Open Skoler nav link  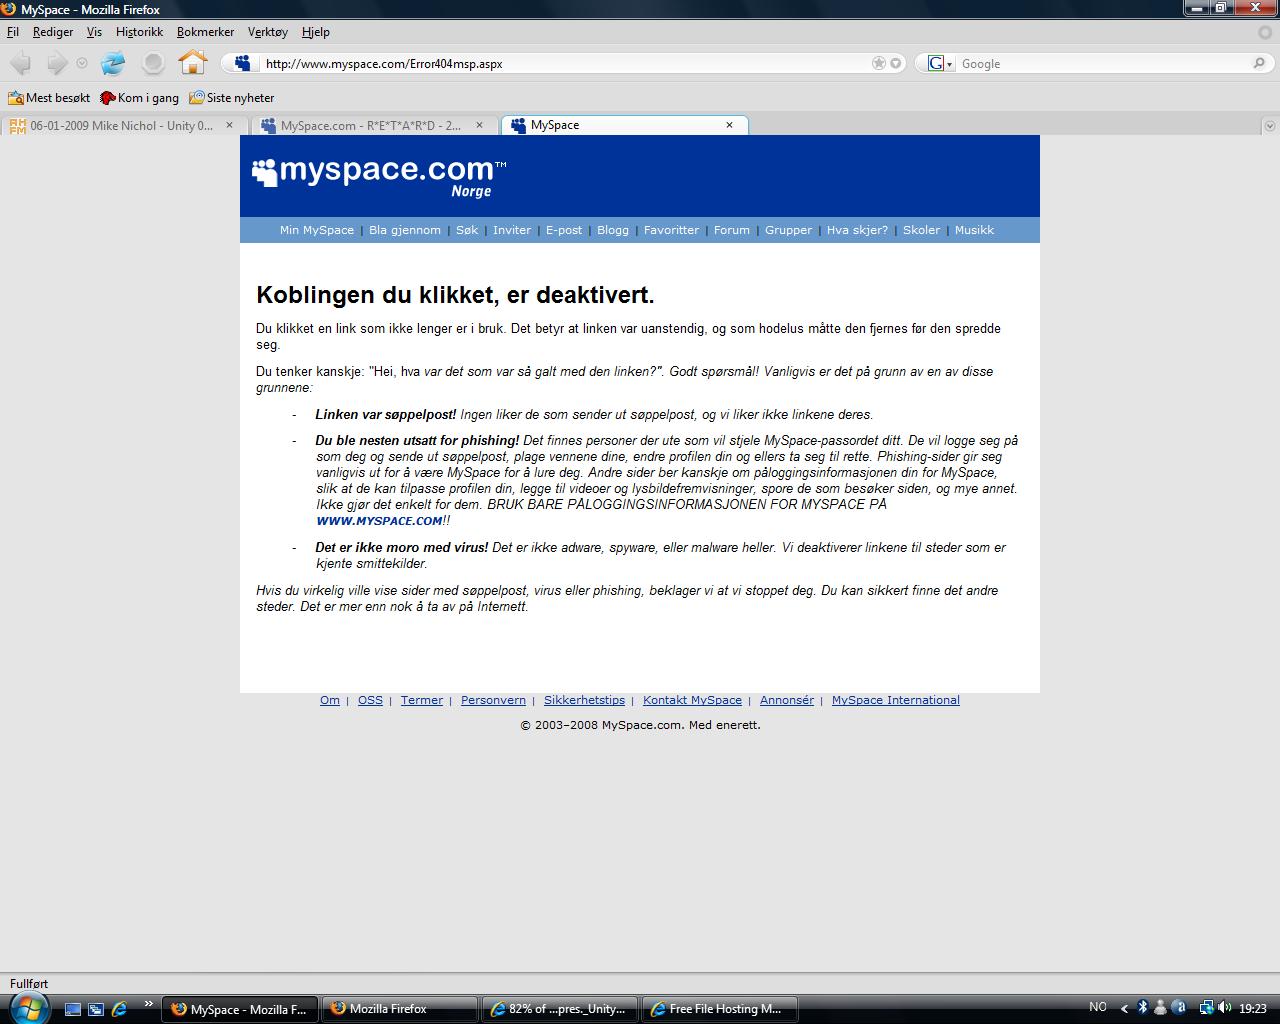click(921, 230)
